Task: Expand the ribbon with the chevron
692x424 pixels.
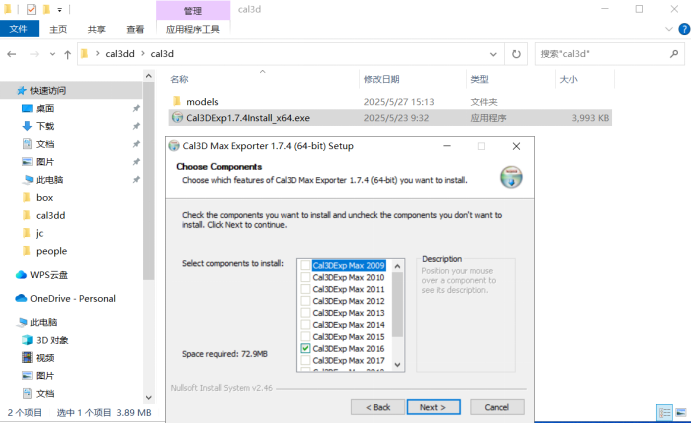Action: tap(669, 29)
